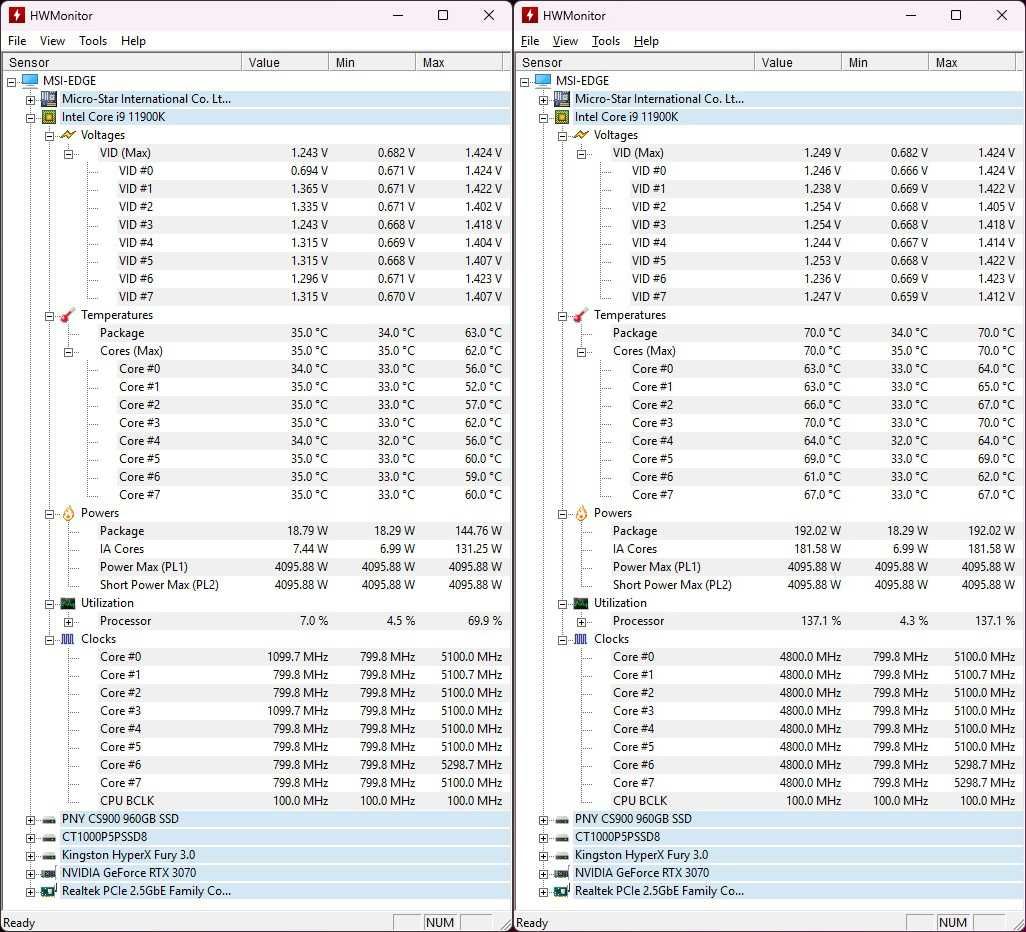The image size is (1026, 932).
Task: Open Tools menu in right HWMonitor window
Action: click(606, 41)
